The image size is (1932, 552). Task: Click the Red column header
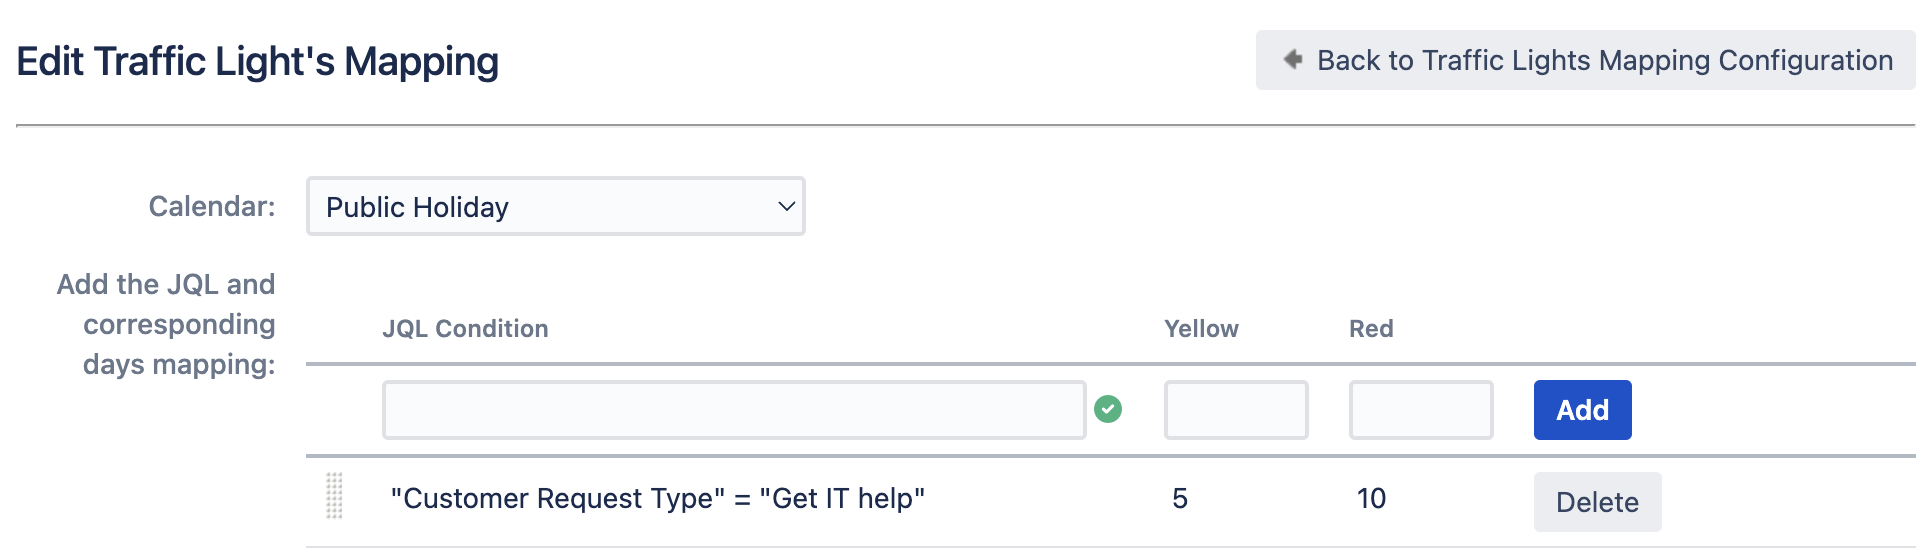1371,329
